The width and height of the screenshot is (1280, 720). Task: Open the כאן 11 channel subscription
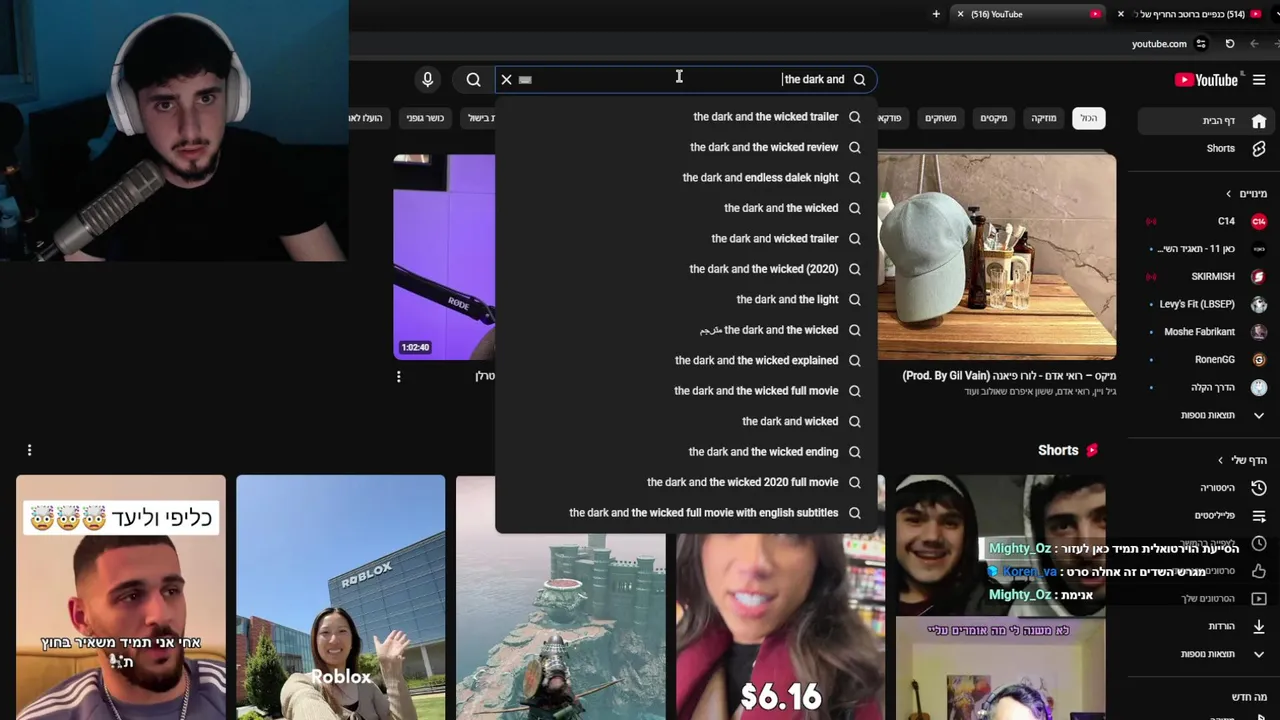pyautogui.click(x=1205, y=249)
